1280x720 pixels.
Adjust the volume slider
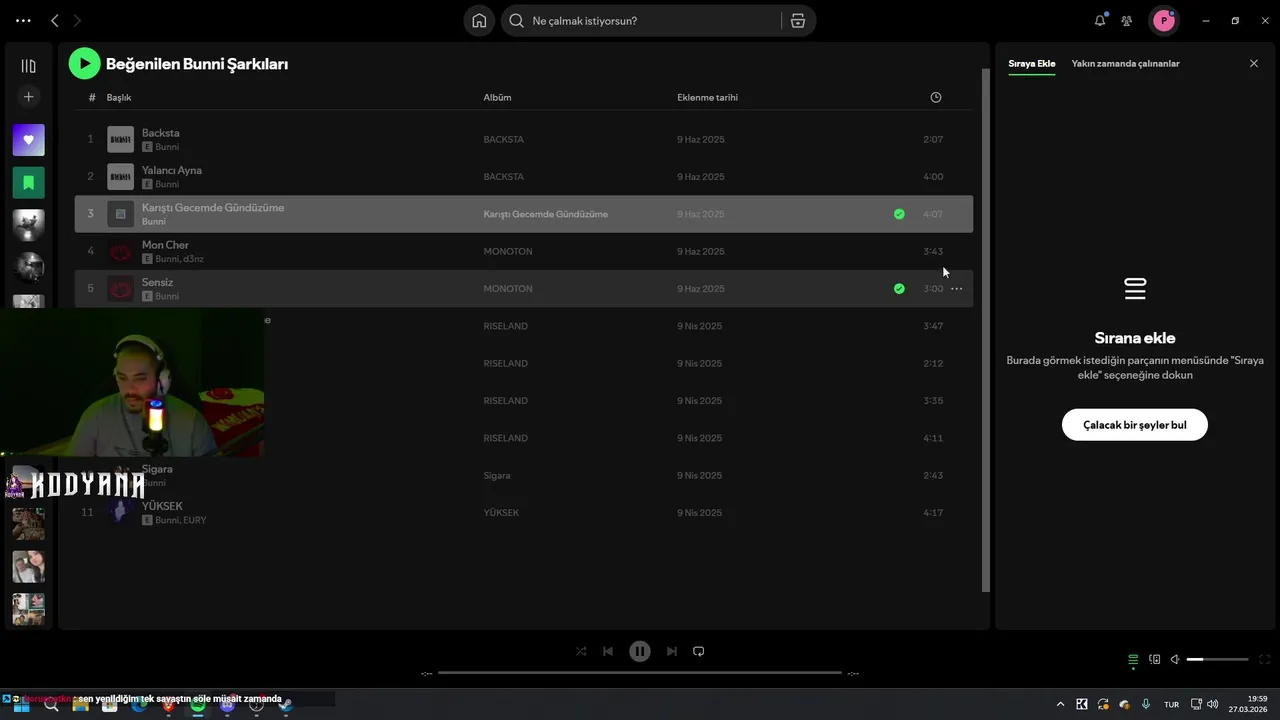pyautogui.click(x=1217, y=659)
